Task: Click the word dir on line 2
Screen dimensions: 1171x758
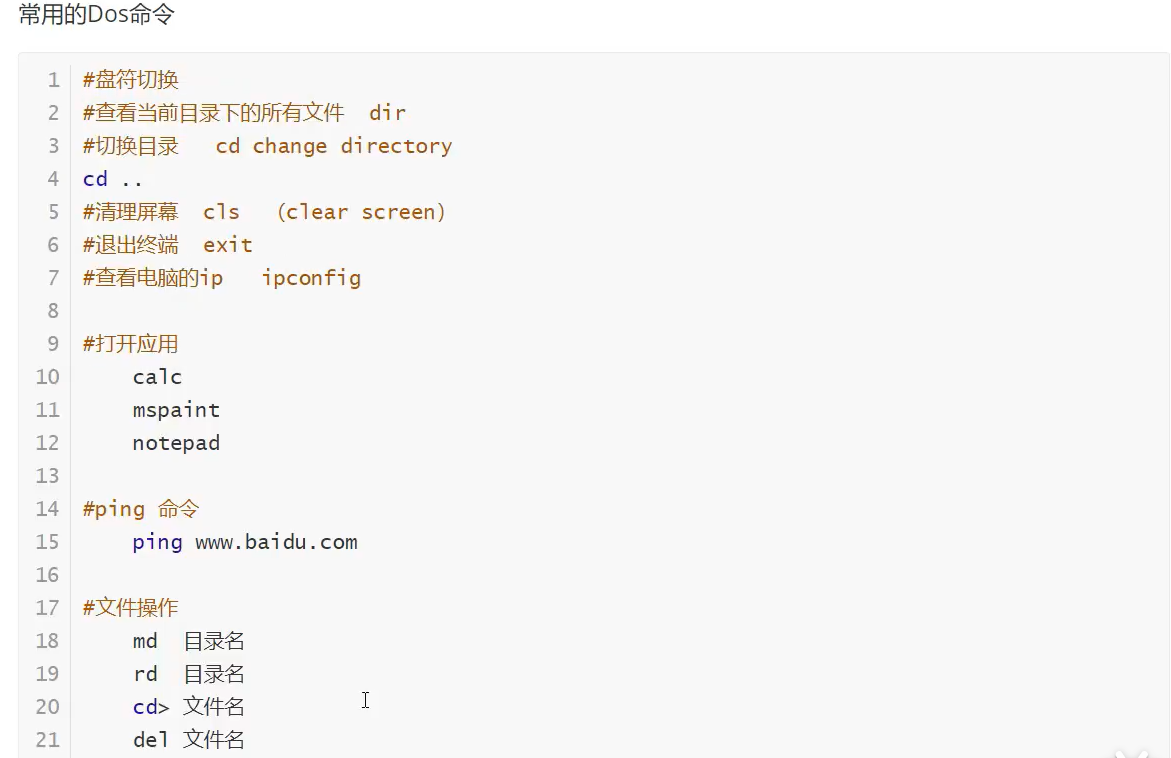Action: (x=387, y=113)
